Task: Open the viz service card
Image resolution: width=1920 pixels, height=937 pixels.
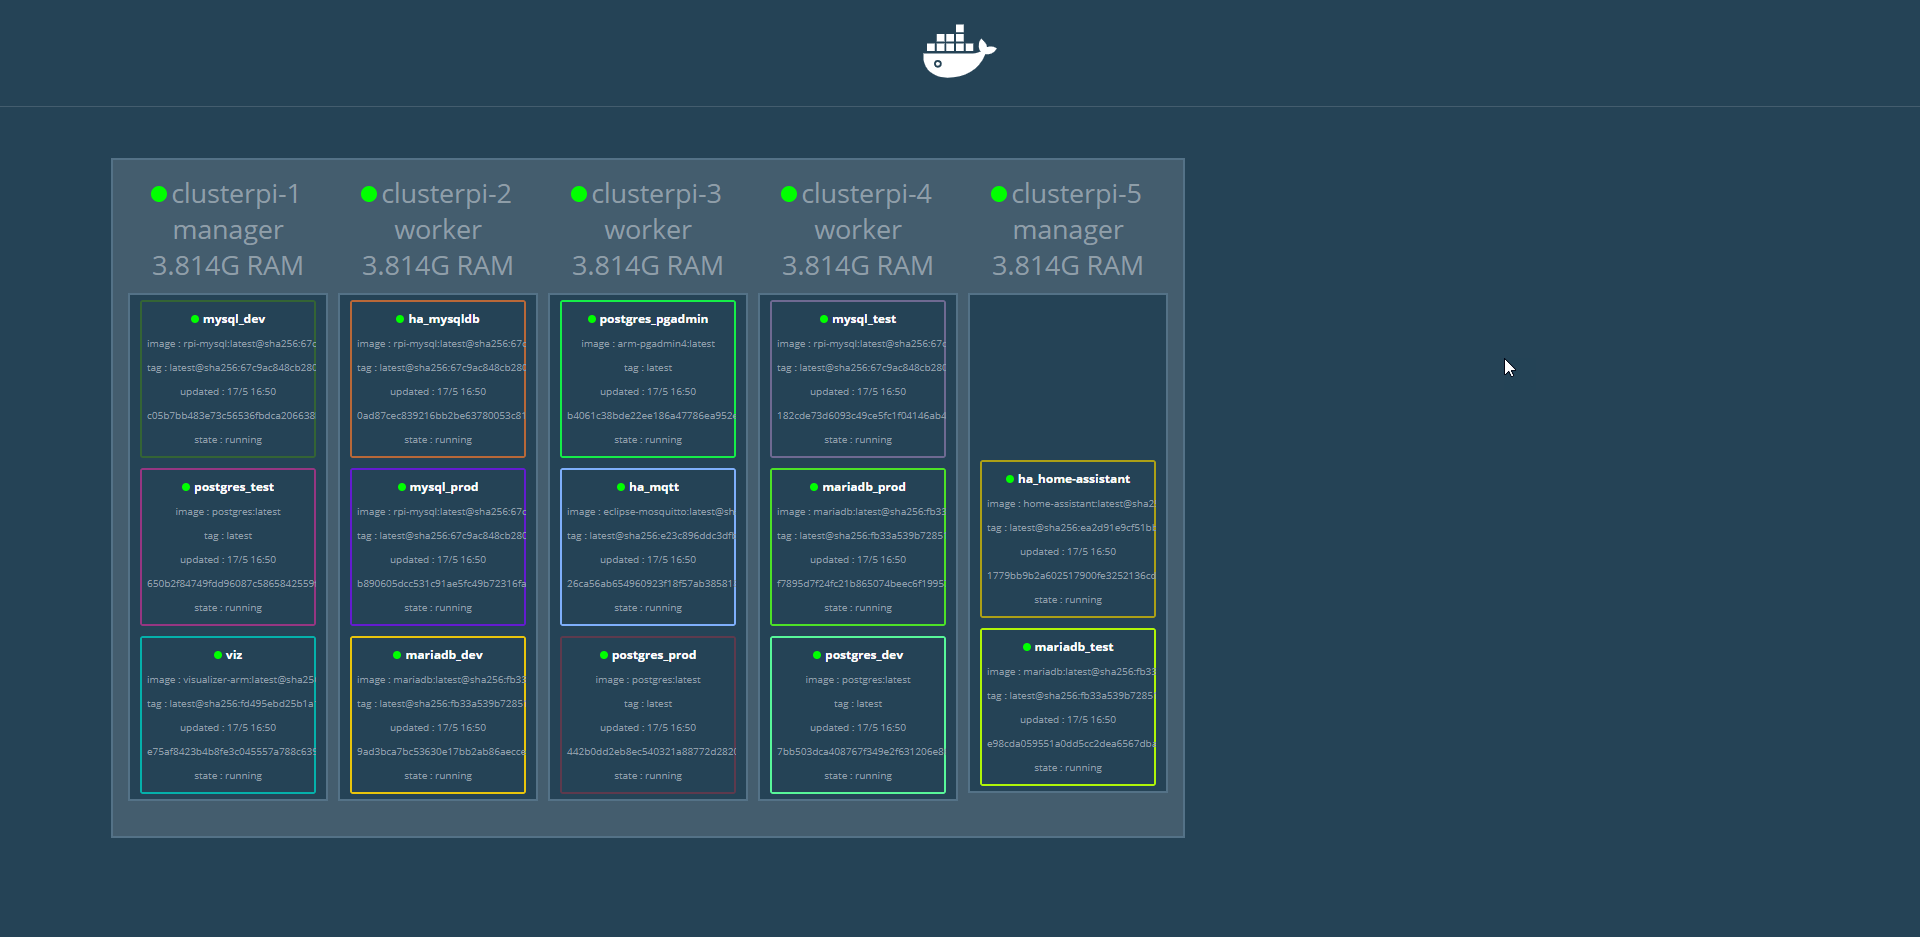Action: click(x=228, y=714)
